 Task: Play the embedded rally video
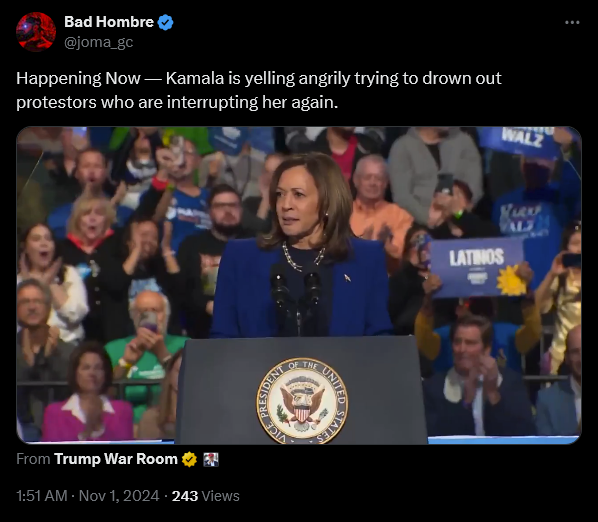(x=299, y=285)
